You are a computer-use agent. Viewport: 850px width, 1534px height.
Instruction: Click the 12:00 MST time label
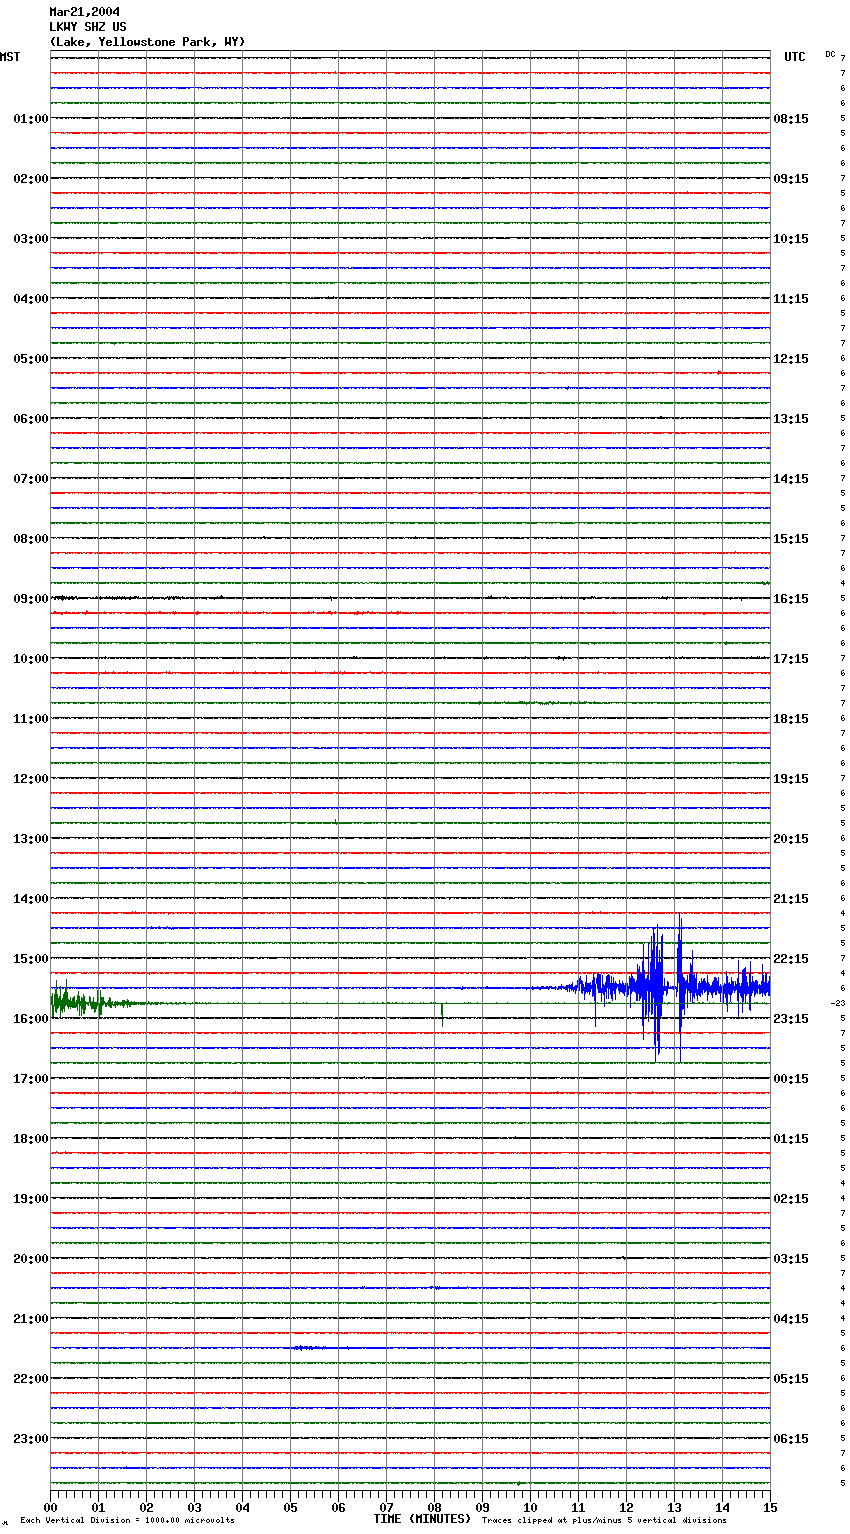click(x=31, y=779)
